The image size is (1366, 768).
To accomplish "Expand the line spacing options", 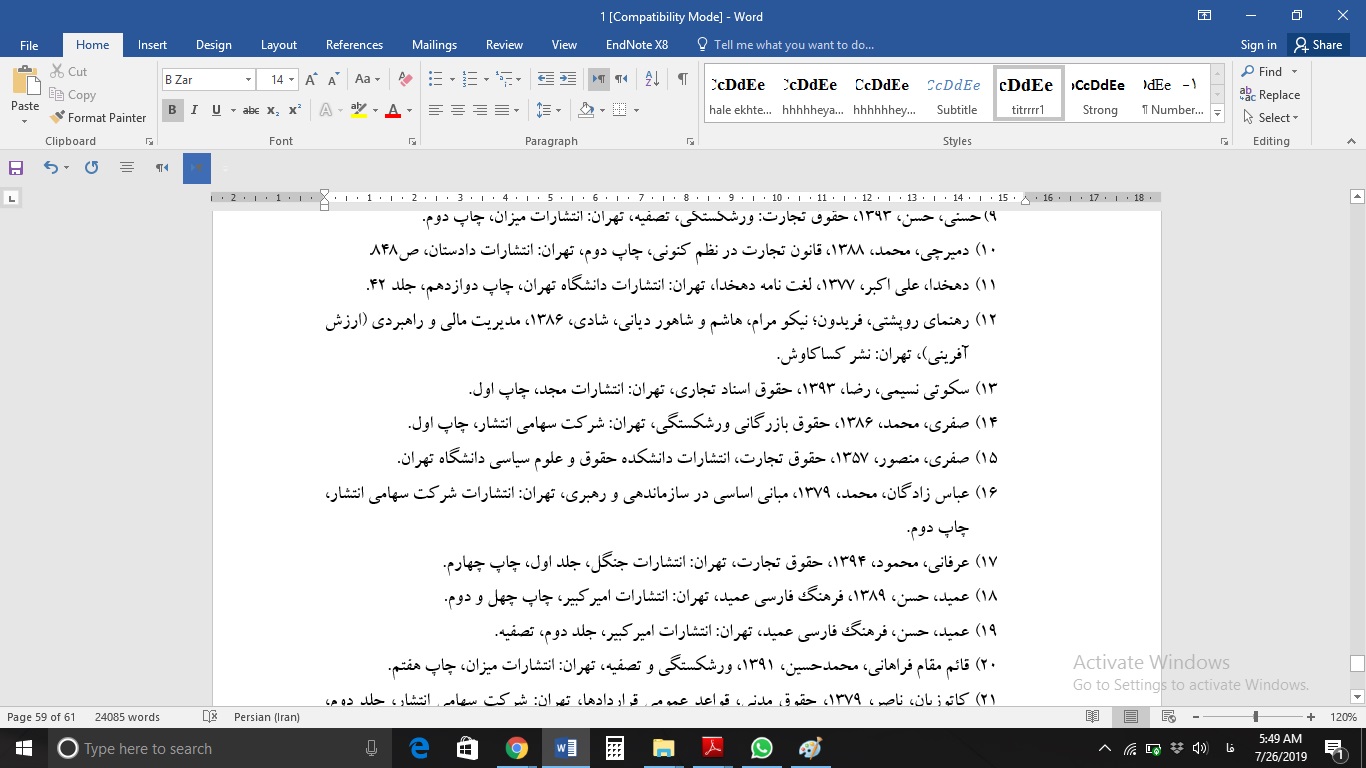I will [557, 110].
